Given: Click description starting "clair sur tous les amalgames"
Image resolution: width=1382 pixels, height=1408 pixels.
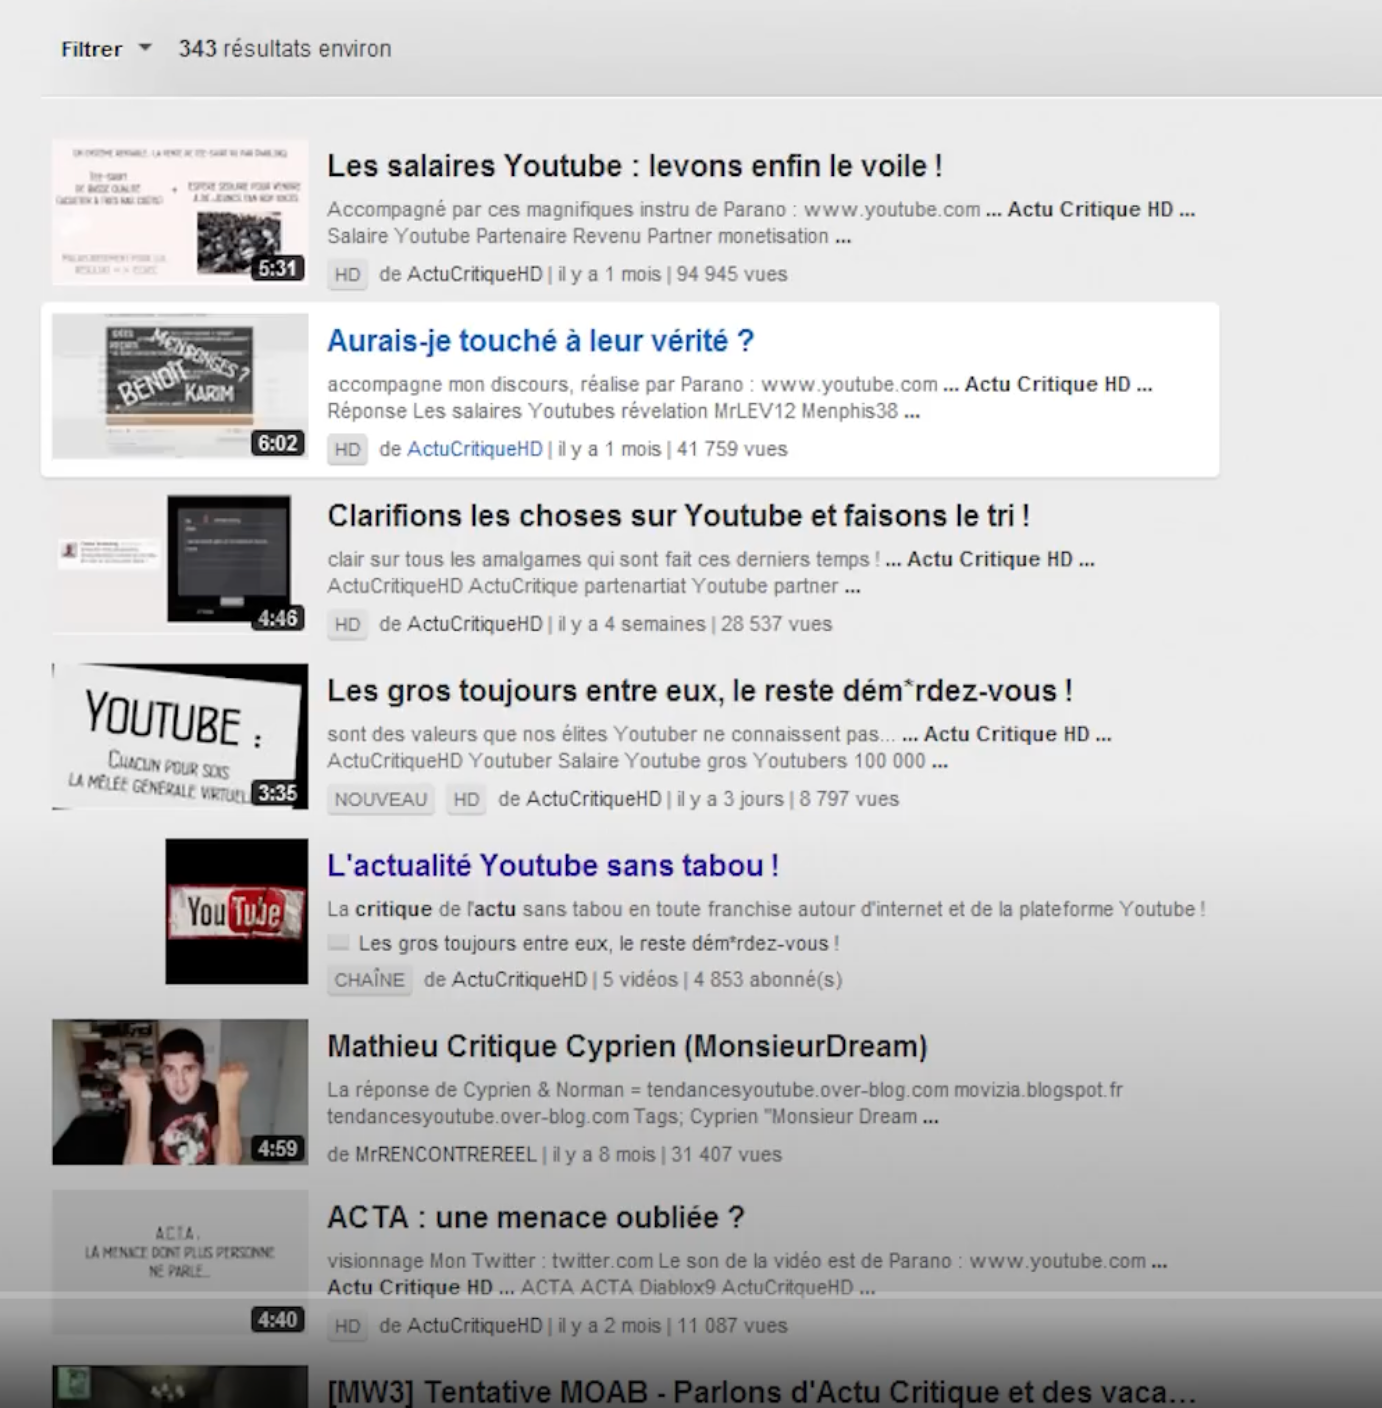Looking at the screenshot, I should (x=711, y=573).
